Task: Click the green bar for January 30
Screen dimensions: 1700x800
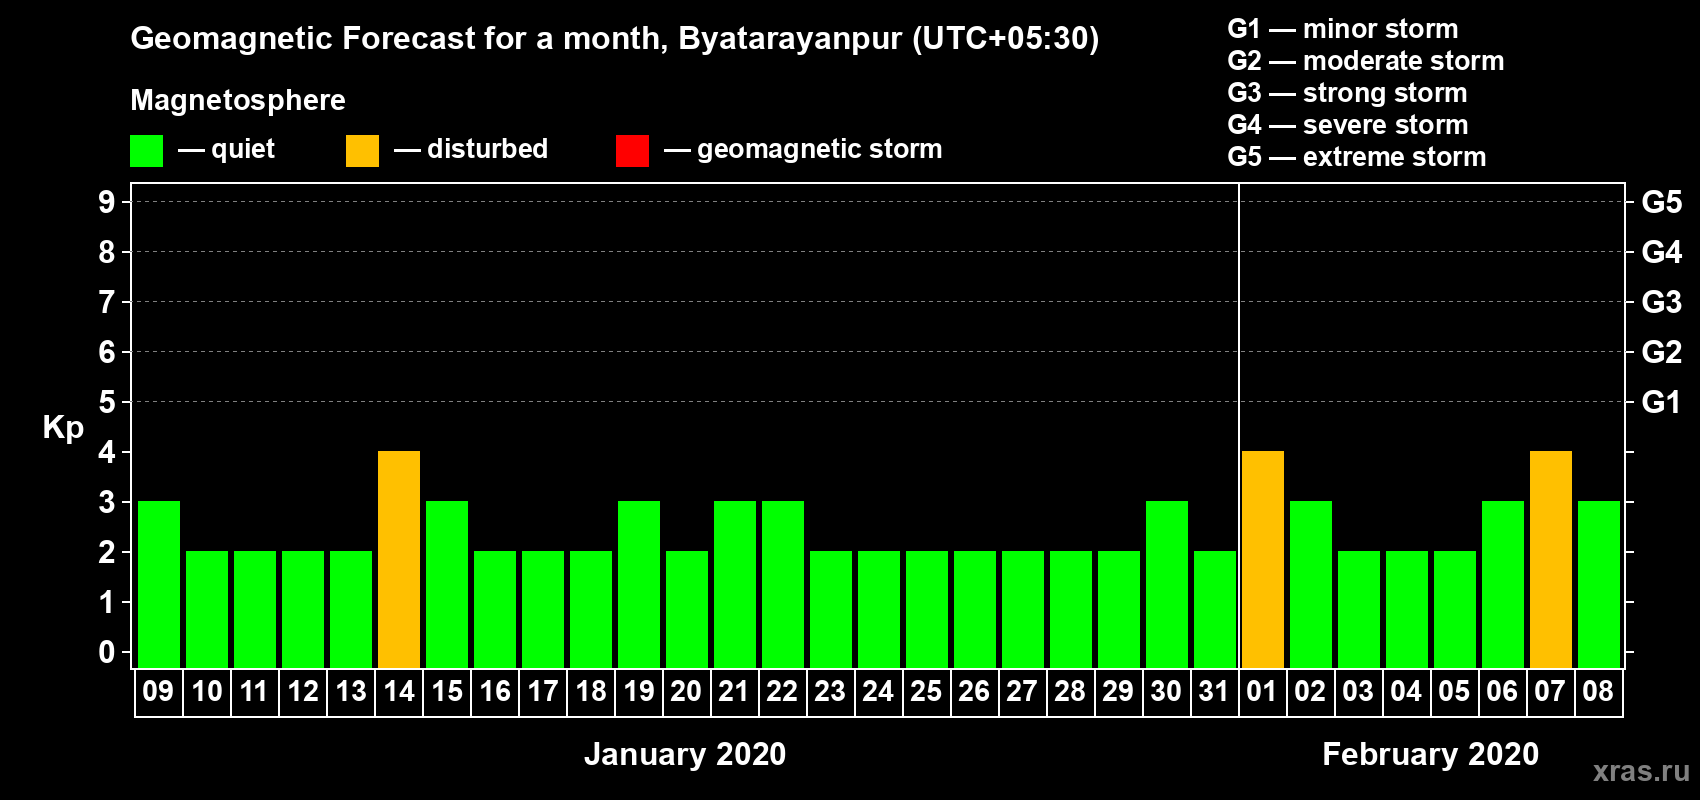Action: (1167, 585)
